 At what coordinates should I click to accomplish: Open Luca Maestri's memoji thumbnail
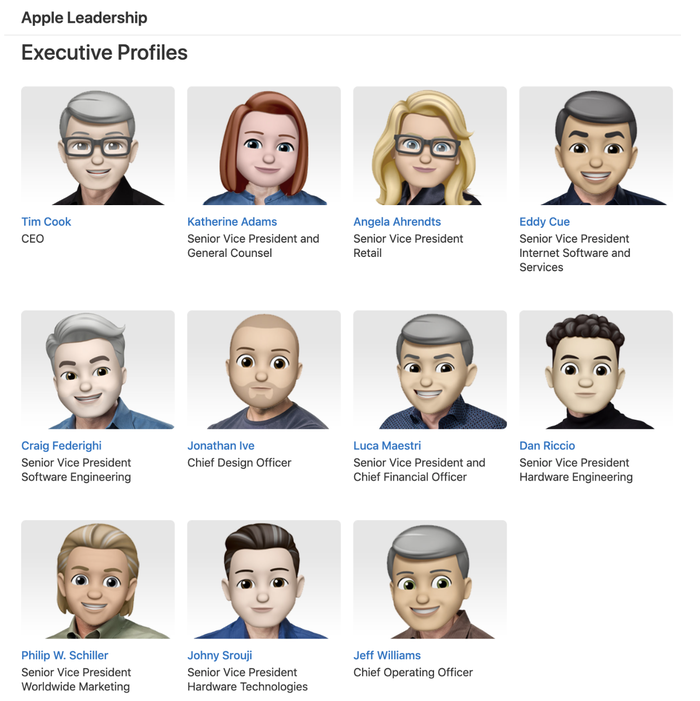[x=430, y=370]
